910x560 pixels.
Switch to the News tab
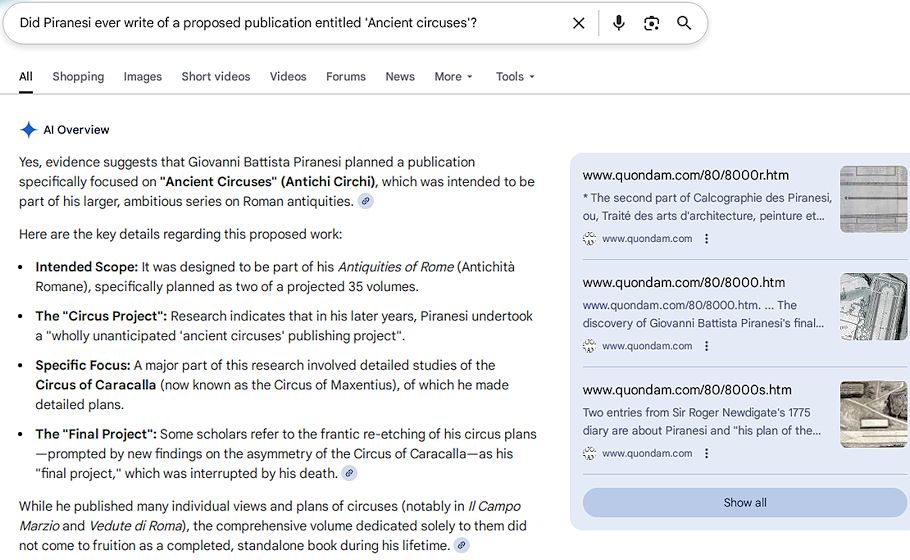[x=400, y=77]
